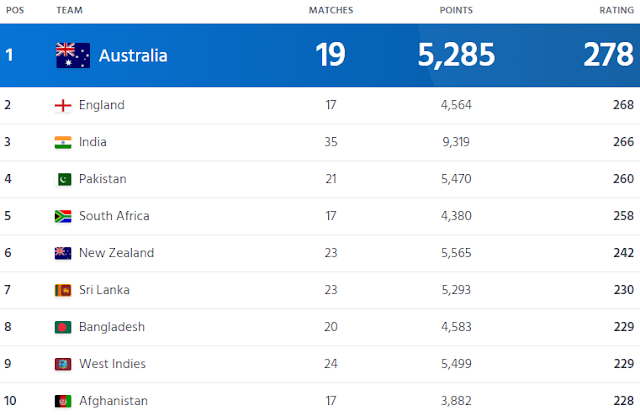The height and width of the screenshot is (416, 640).
Task: Click the Sri Lanka flag icon
Action: pos(63,290)
